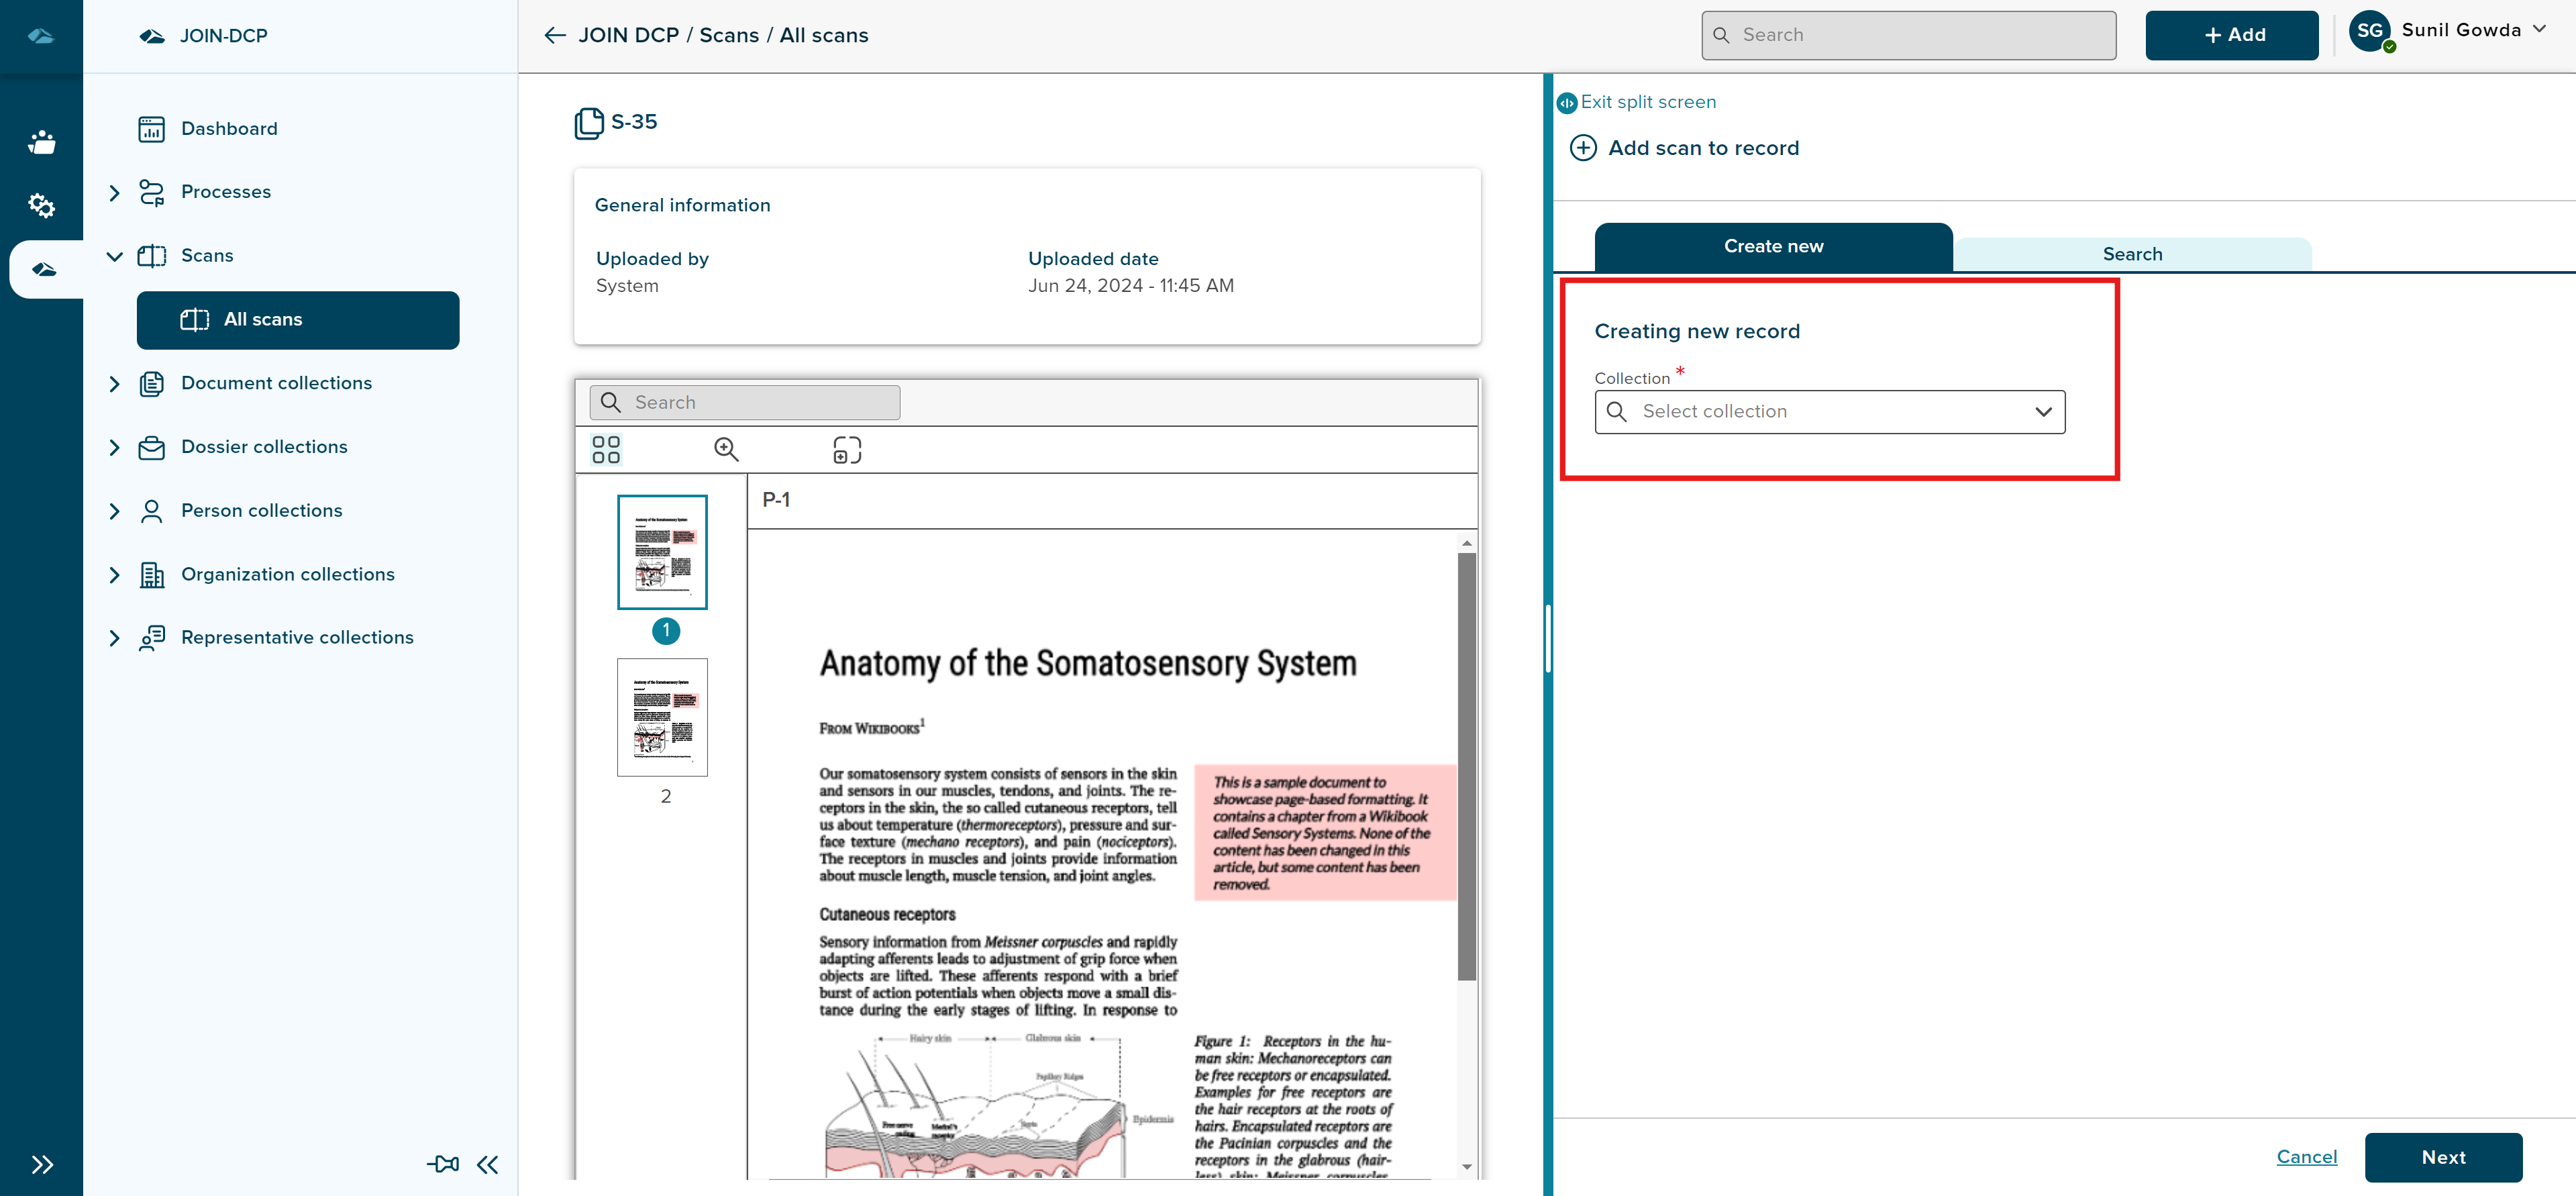Screen dimensions: 2576x1196
Task: Click the back arrow beside JOIN DCP breadcrumb
Action: (555, 36)
